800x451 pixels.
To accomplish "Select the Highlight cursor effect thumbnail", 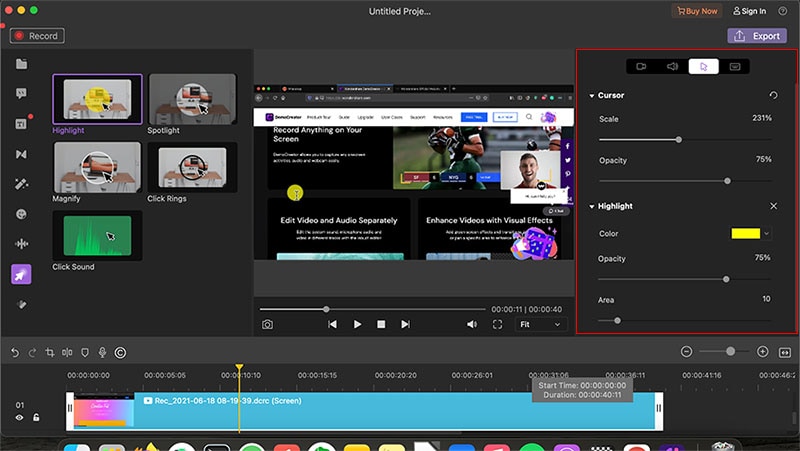I will 97,99.
